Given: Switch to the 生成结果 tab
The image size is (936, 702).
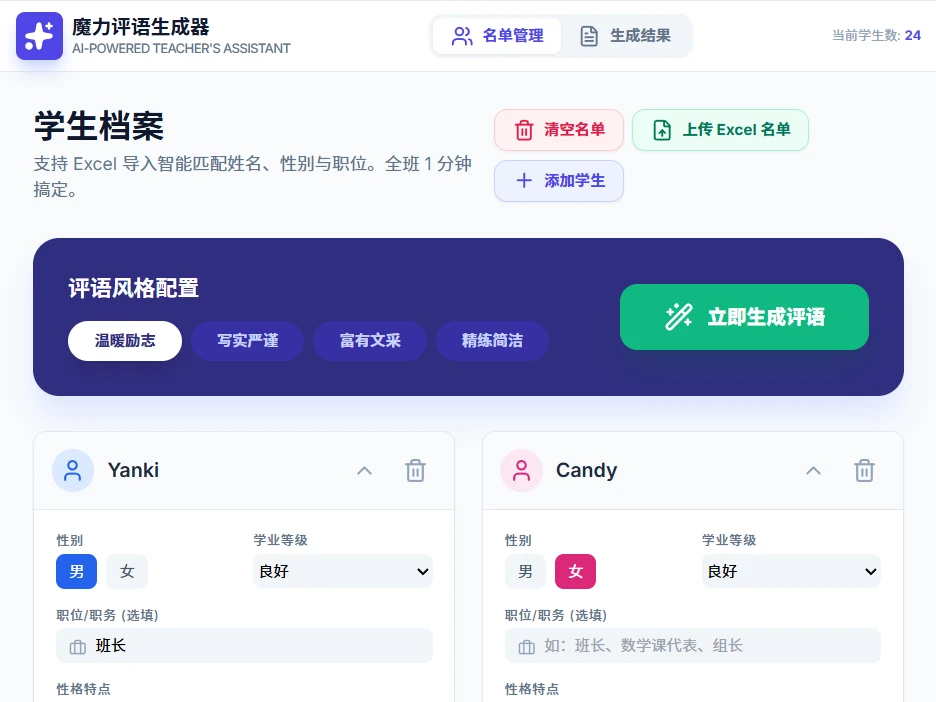Looking at the screenshot, I should click(626, 36).
